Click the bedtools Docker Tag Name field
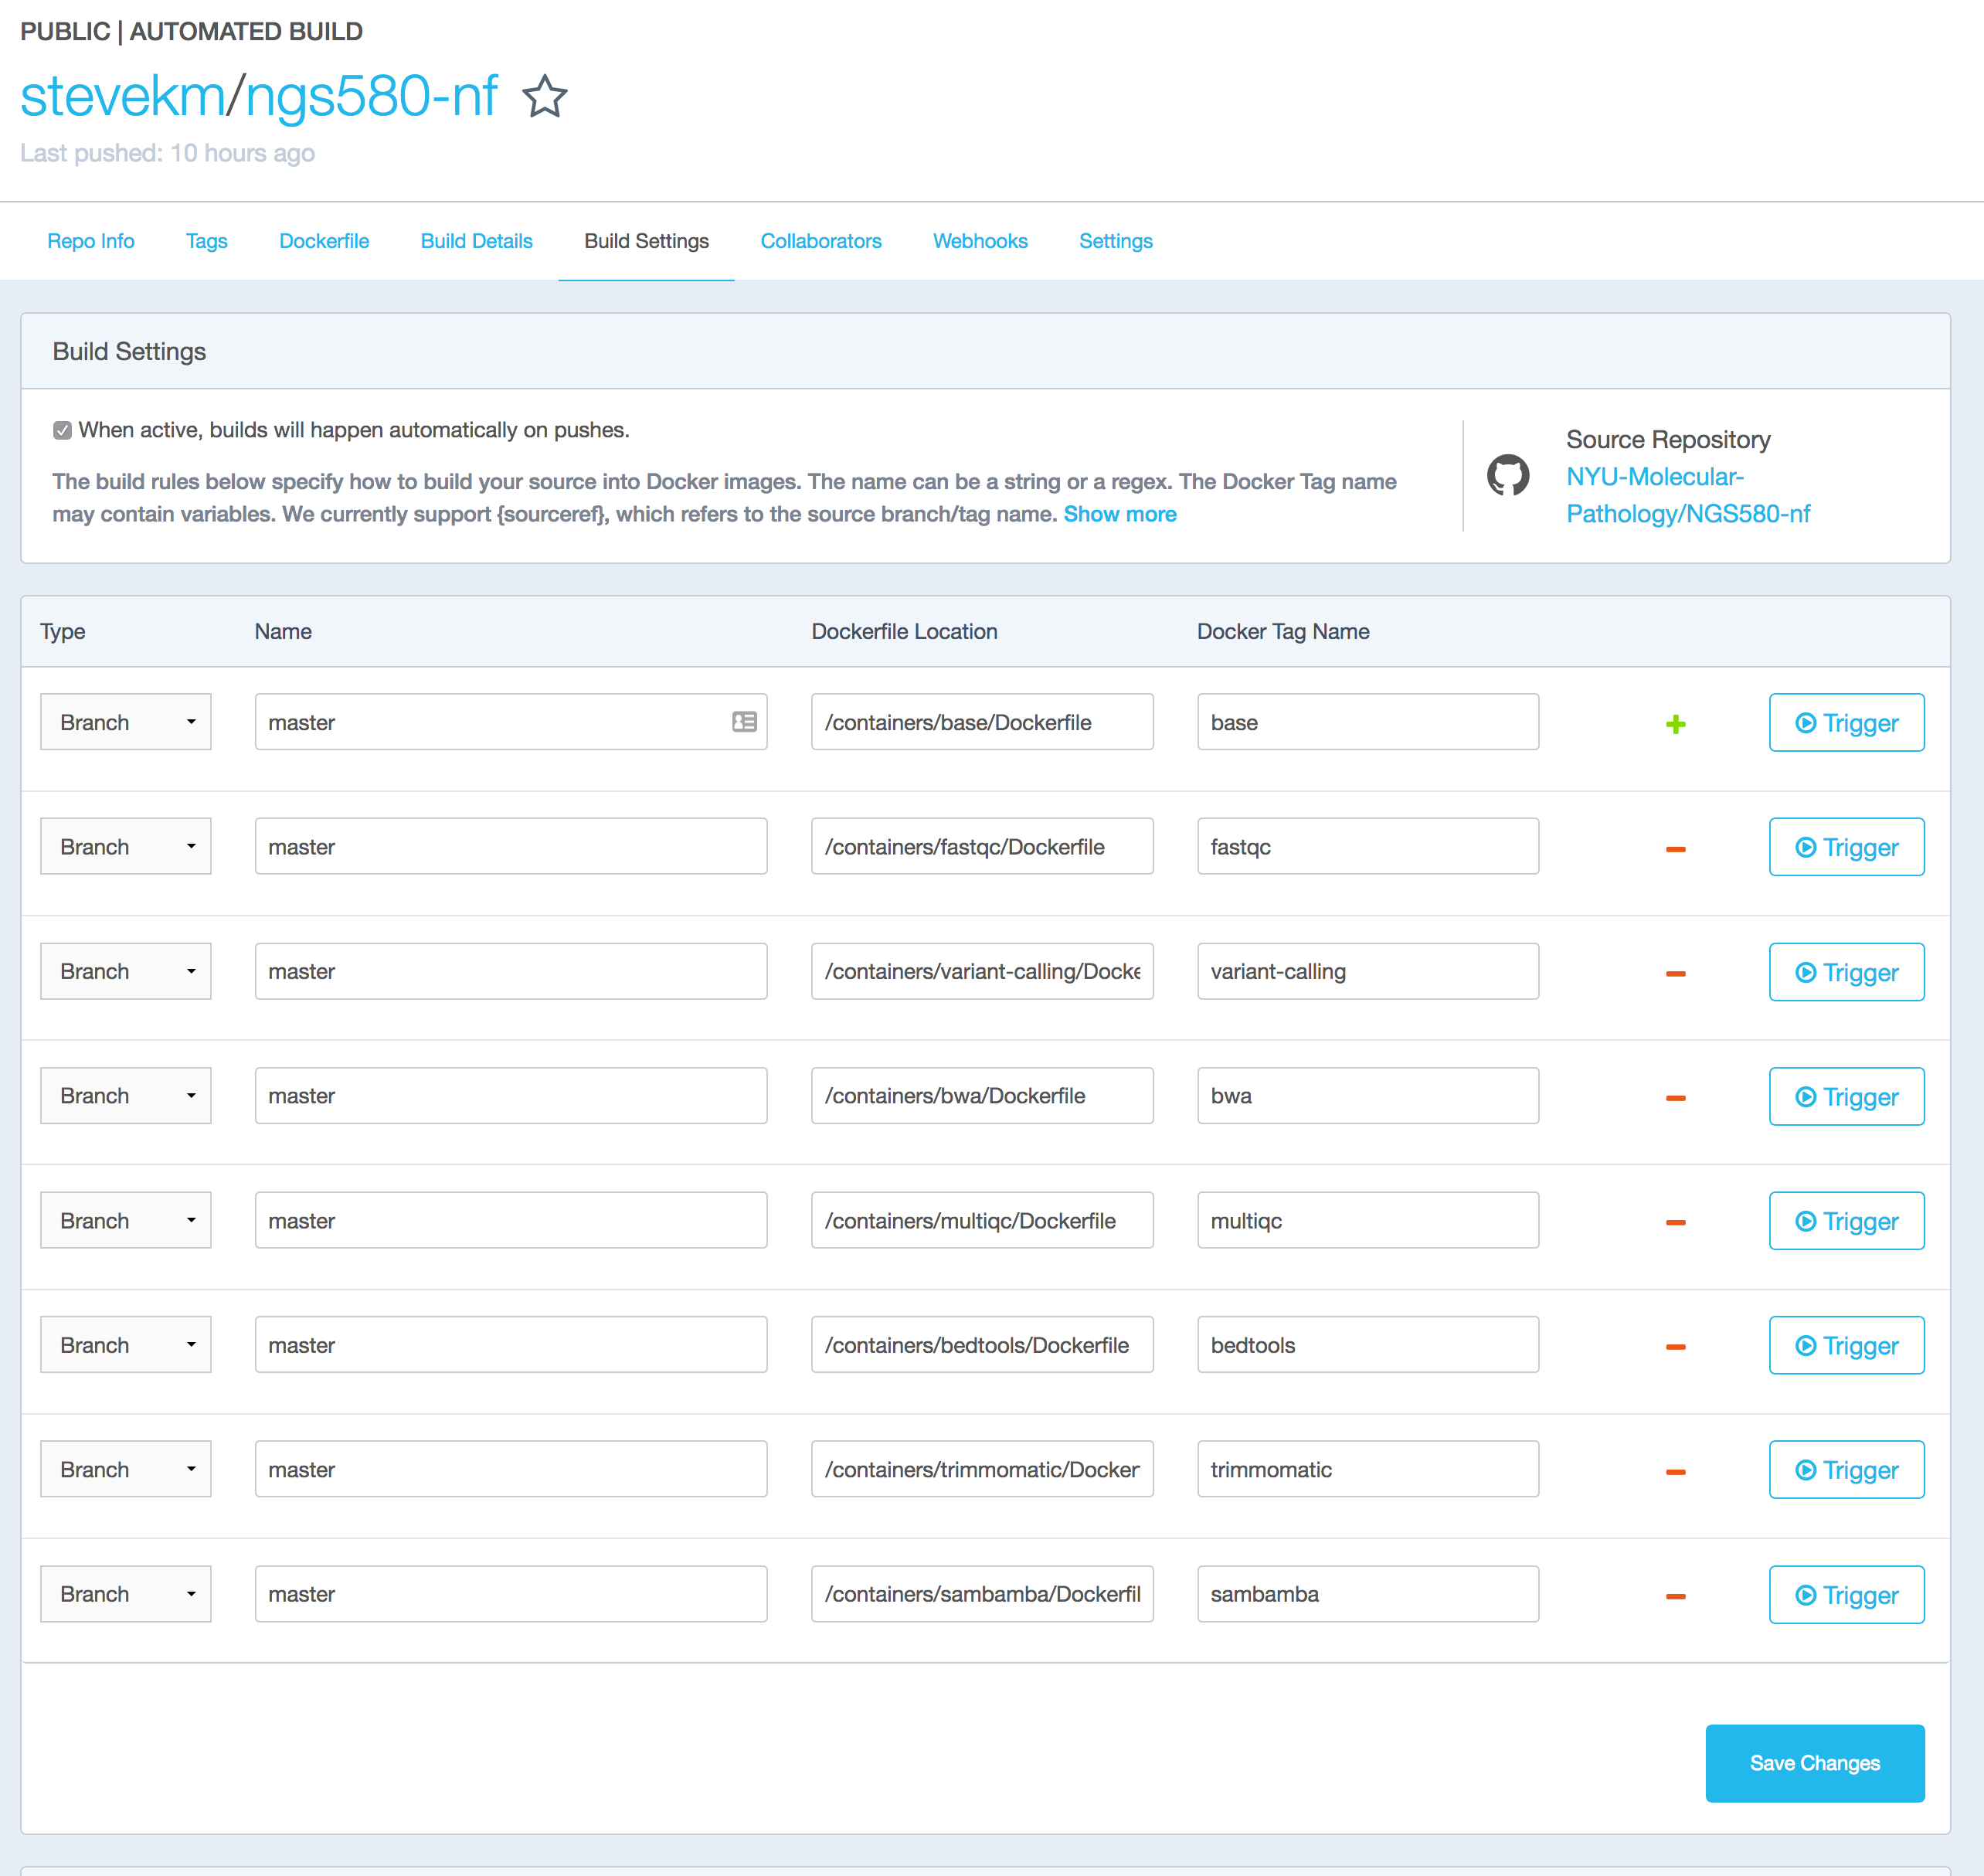The width and height of the screenshot is (1984, 1876). click(x=1368, y=1344)
